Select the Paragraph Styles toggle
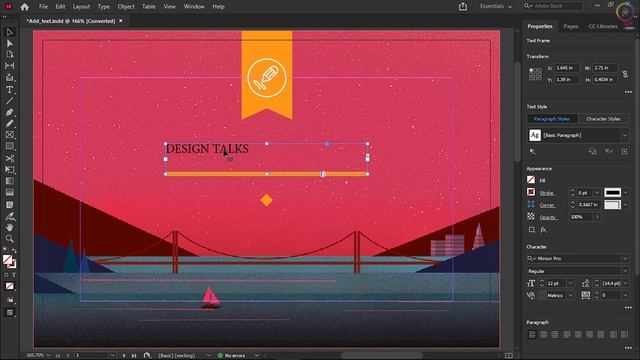The image size is (640, 360). pos(551,119)
